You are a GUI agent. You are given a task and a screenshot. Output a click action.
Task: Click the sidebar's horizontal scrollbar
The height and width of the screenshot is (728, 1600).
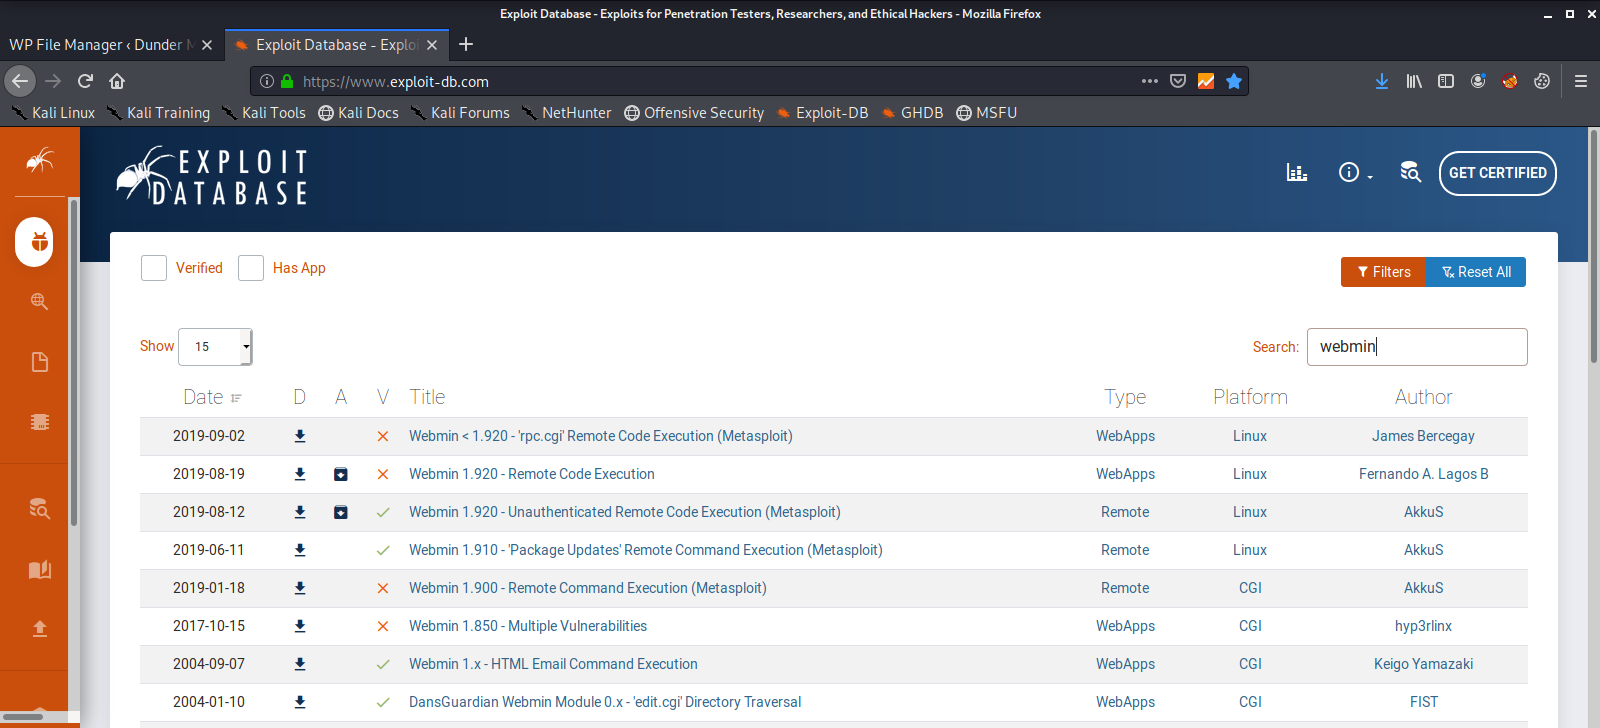(22, 716)
